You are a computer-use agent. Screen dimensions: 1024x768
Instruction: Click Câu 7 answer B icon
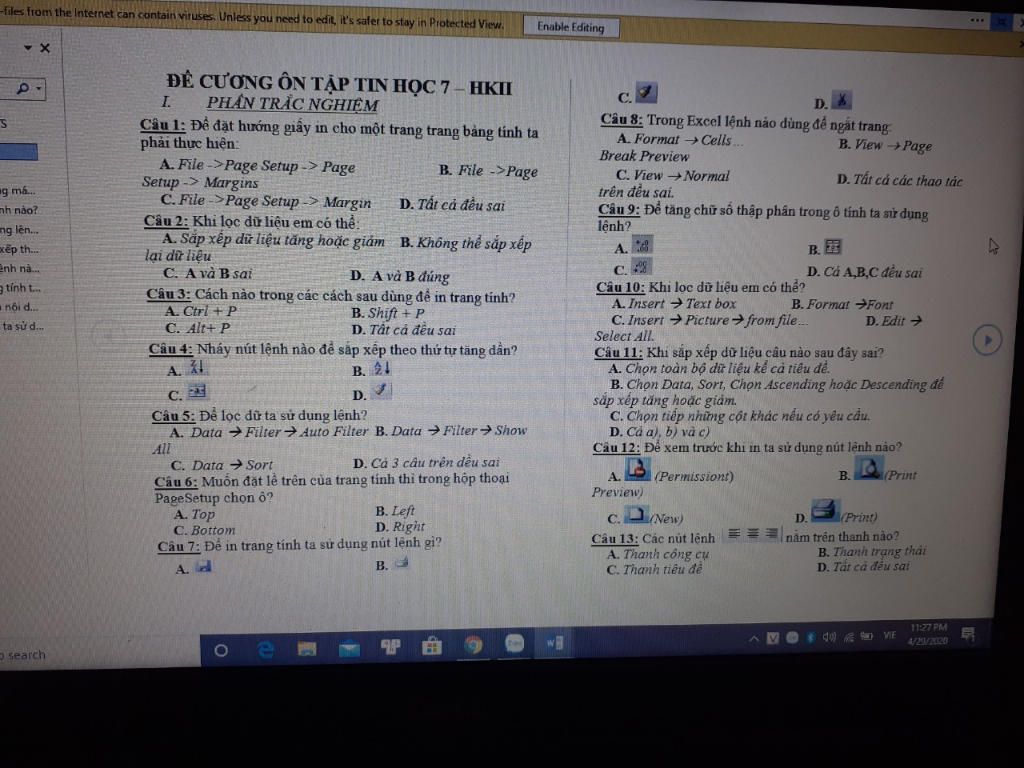(401, 562)
